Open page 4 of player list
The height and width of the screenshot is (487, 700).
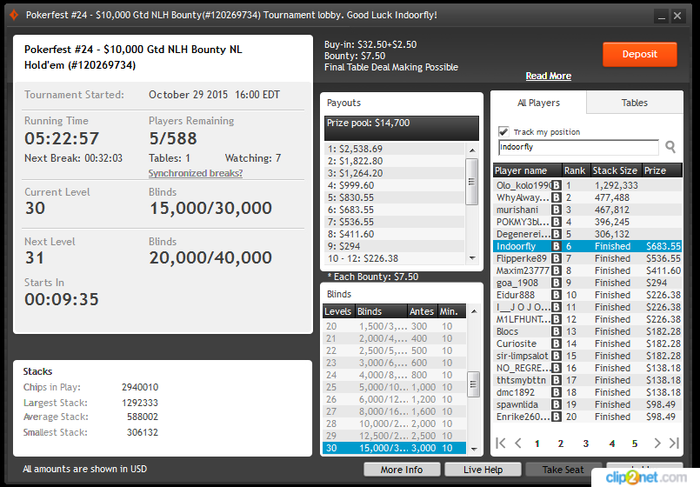612,443
